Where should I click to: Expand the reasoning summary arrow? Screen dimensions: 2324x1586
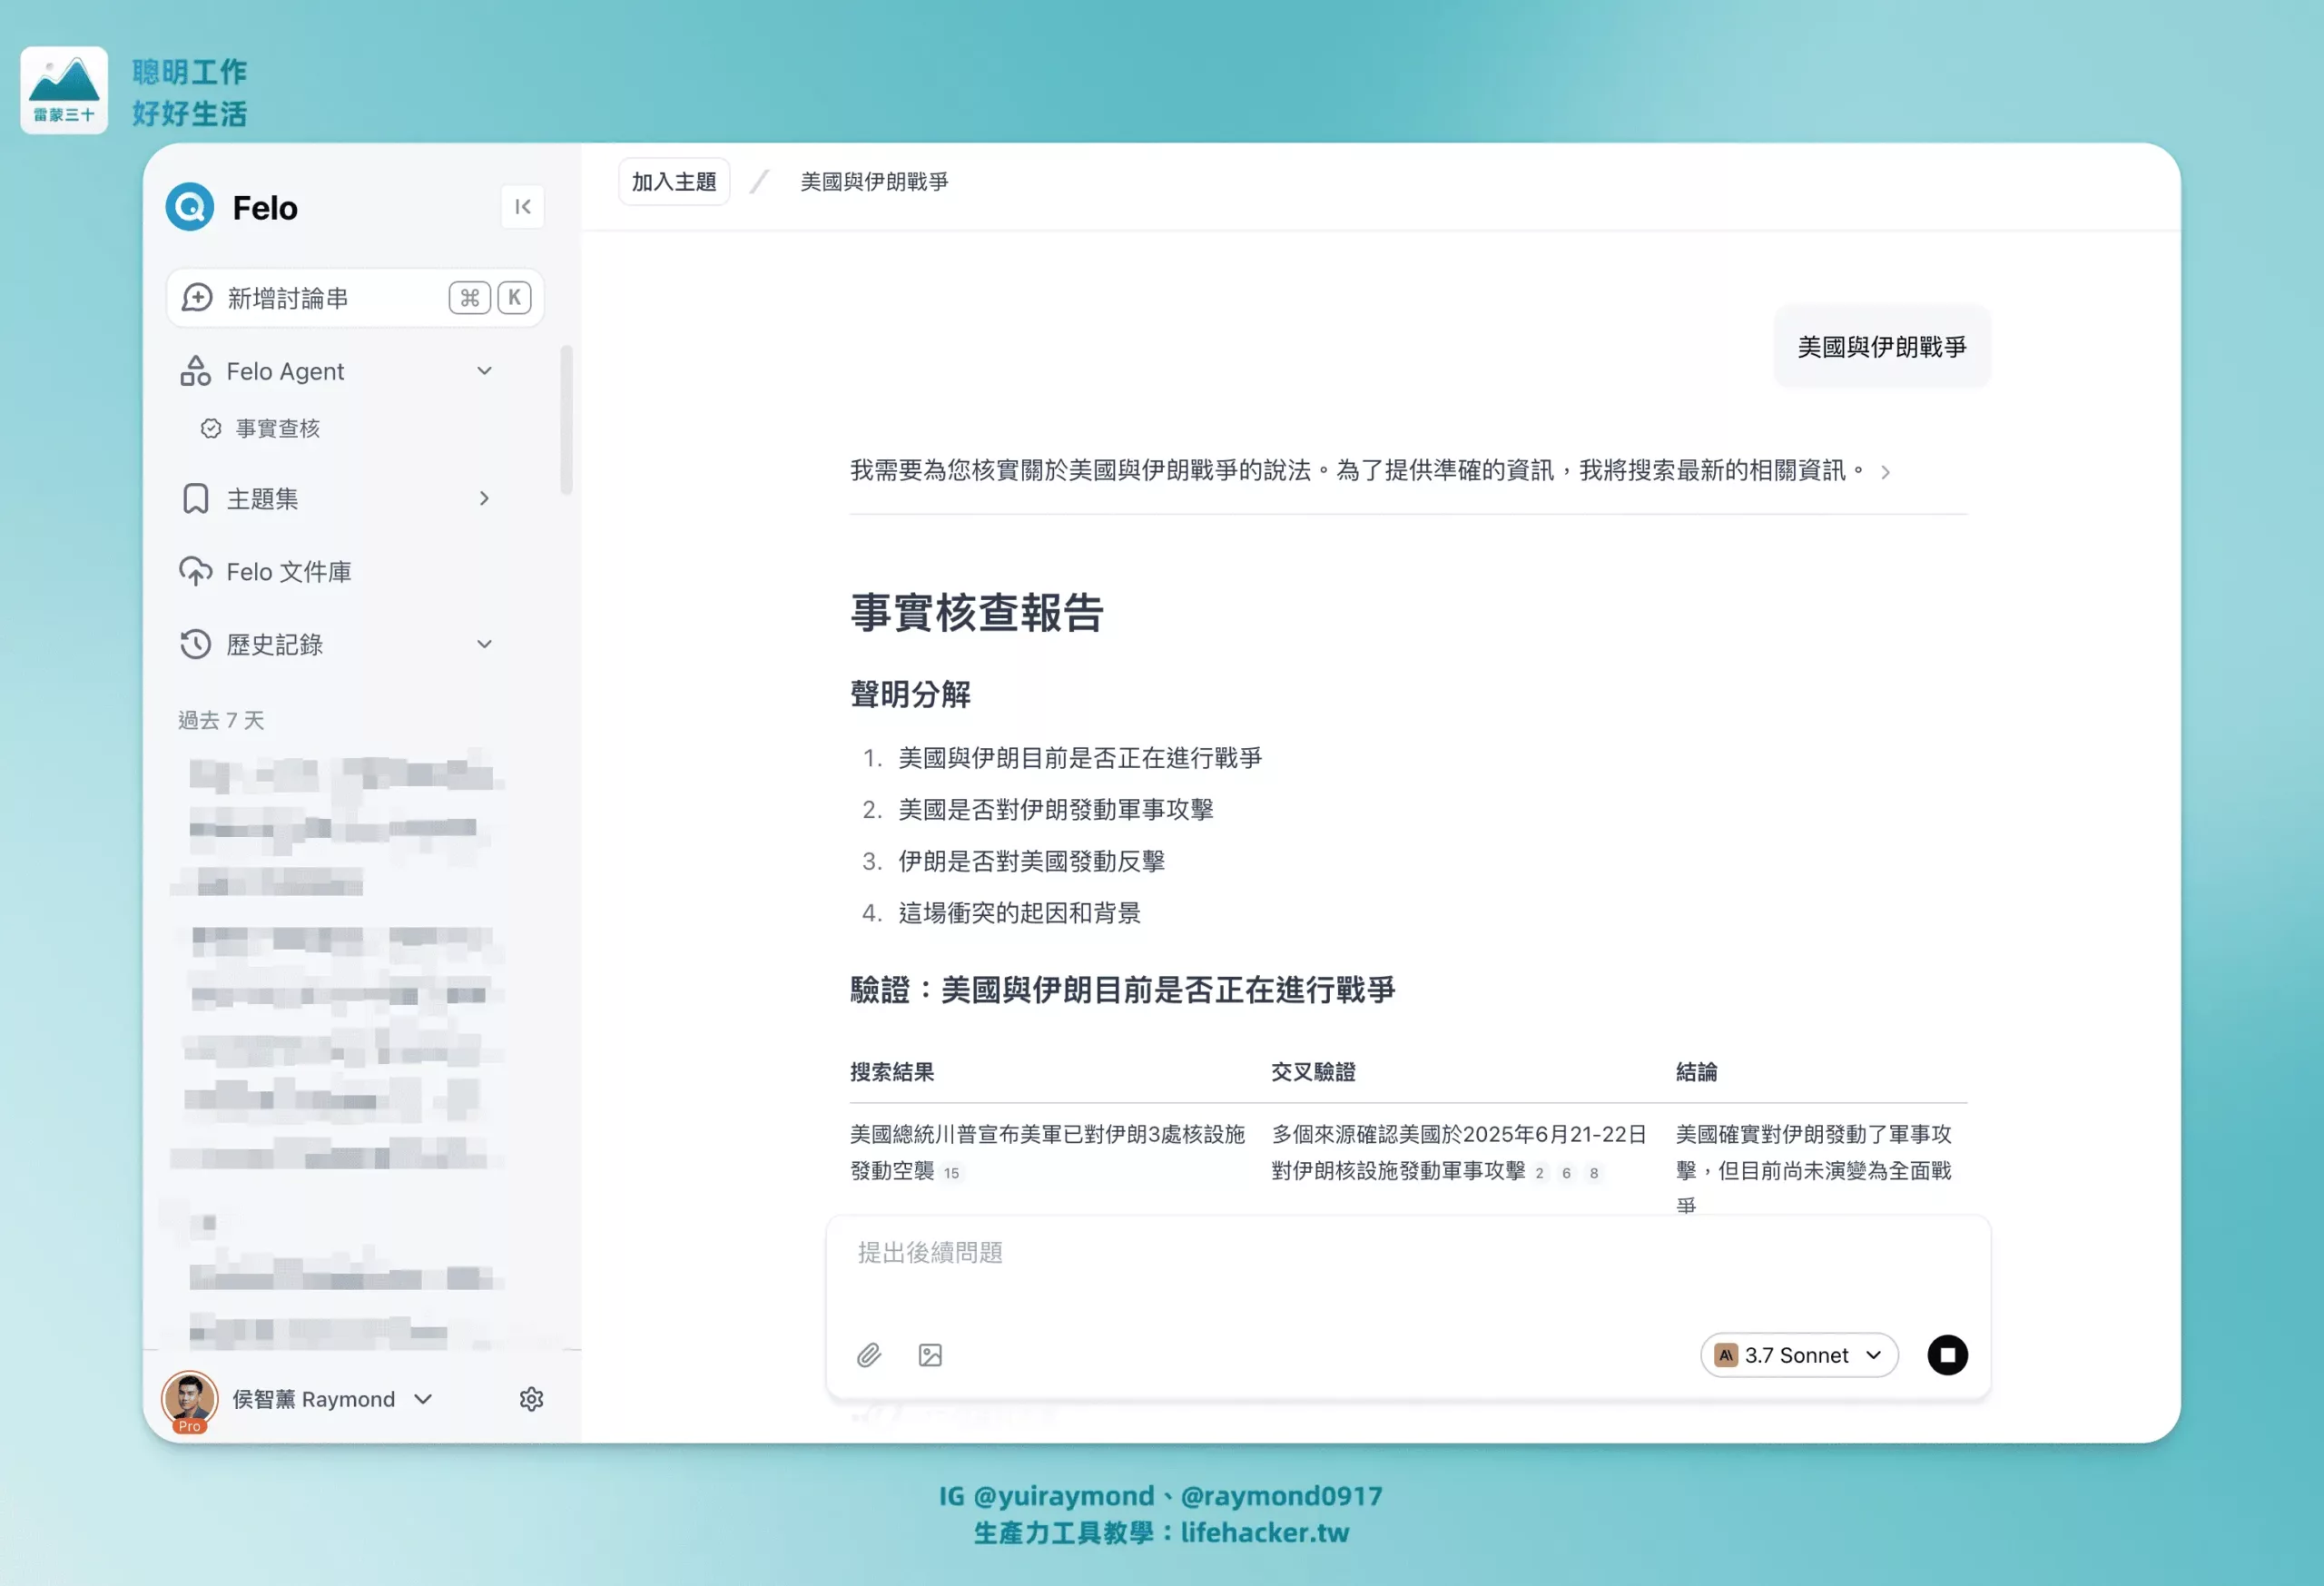[x=1885, y=472]
